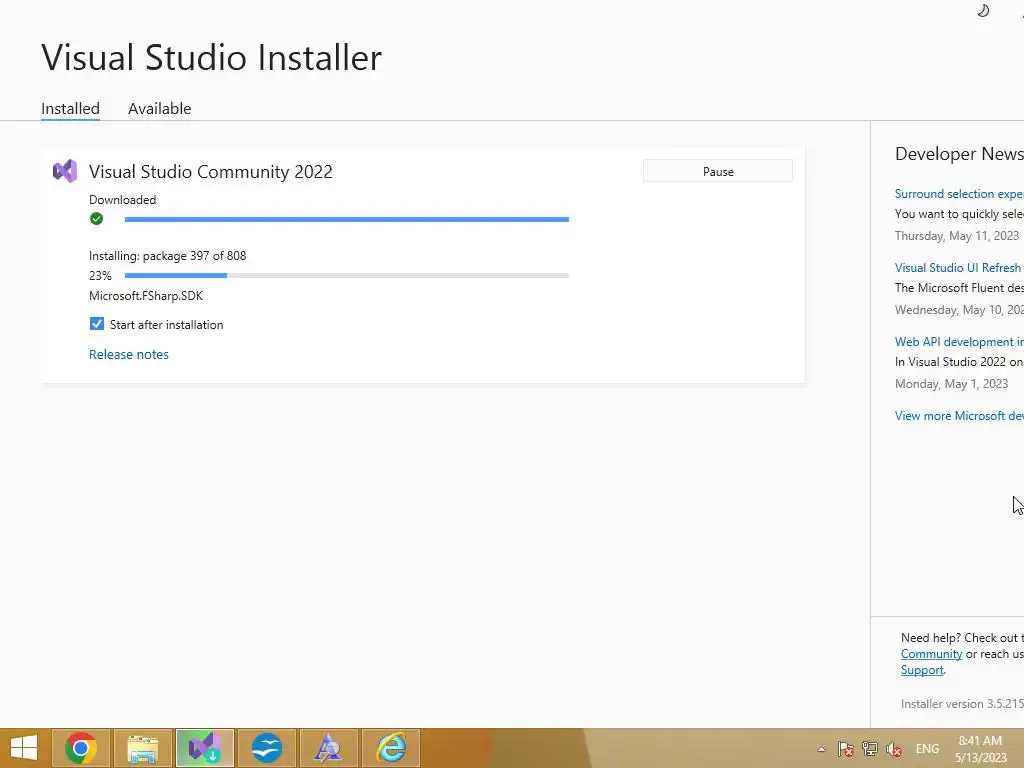This screenshot has width=1024, height=768.
Task: Click the Installer version text
Action: pos(962,704)
